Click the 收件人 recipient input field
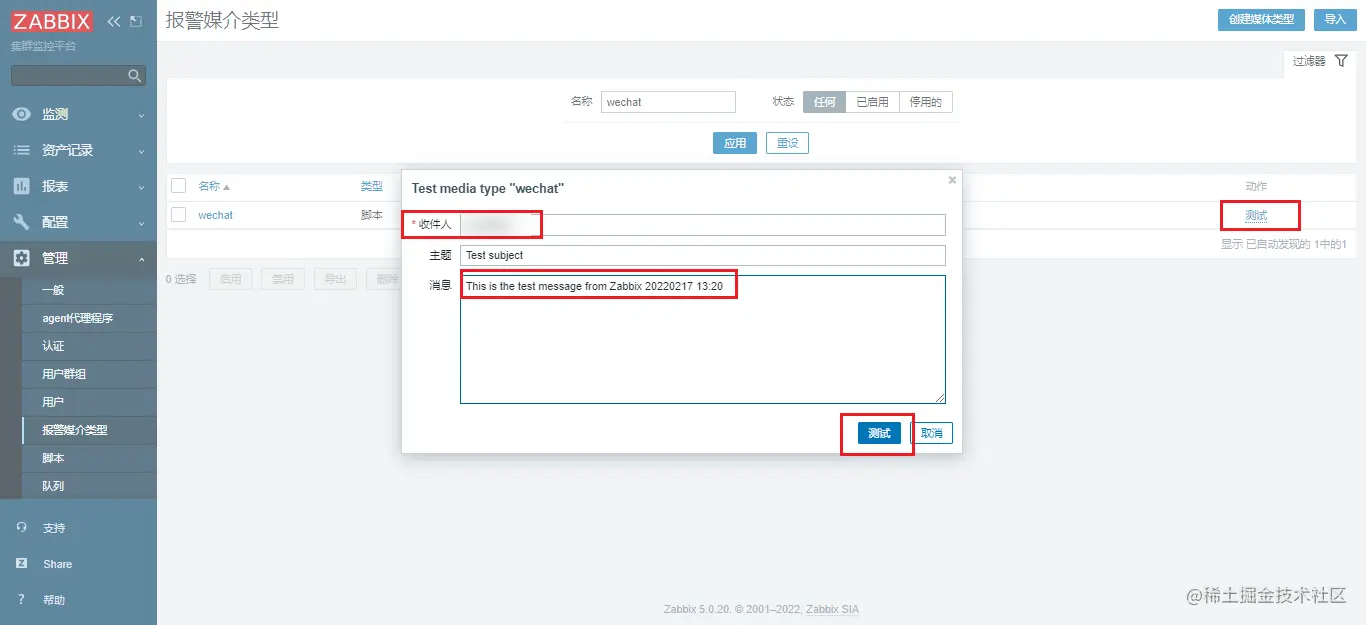Viewport: 1366px width, 625px height. pos(702,224)
